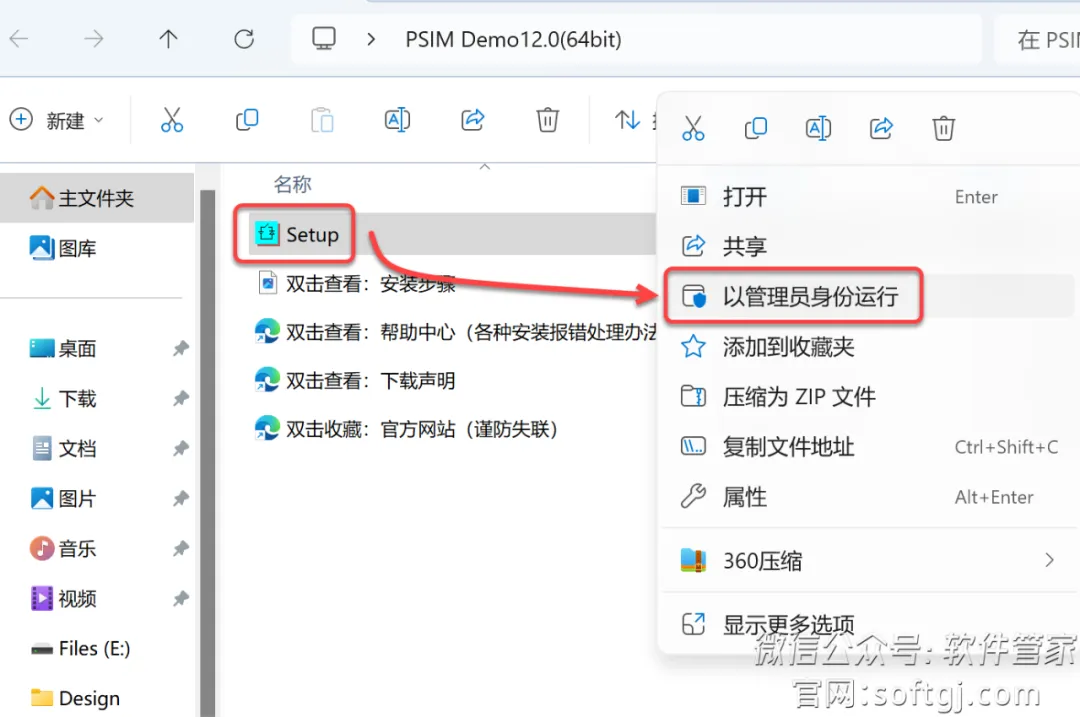
Task: Select shortcut 双击收藏: 官方网站
Action: coord(406,429)
